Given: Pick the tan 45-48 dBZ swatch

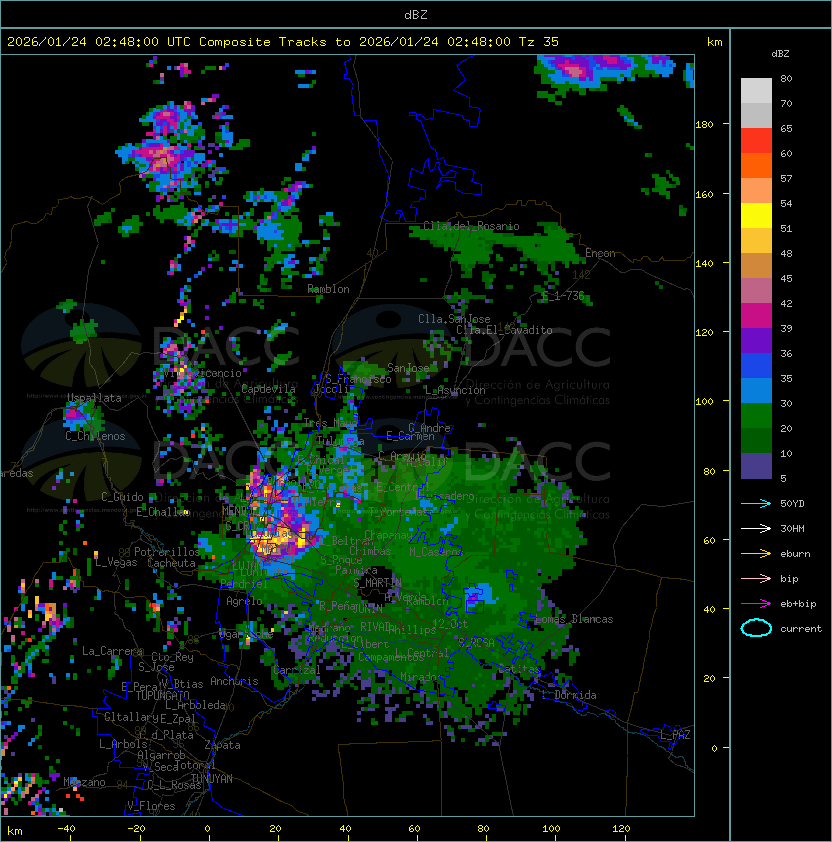Looking at the screenshot, I should (x=756, y=265).
